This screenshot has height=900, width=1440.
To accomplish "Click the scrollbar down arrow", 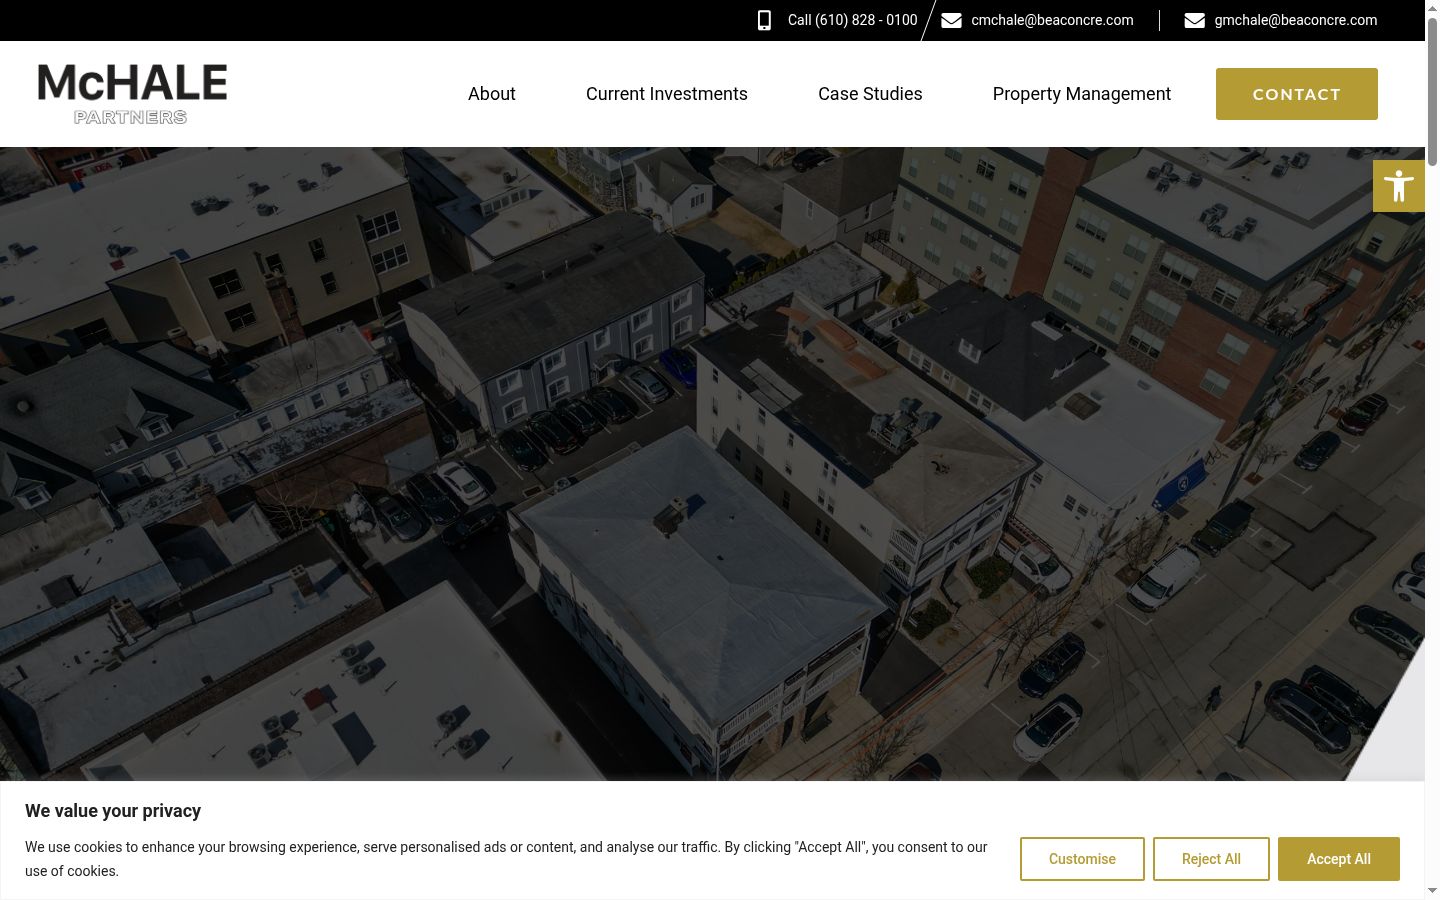I will point(1432,891).
